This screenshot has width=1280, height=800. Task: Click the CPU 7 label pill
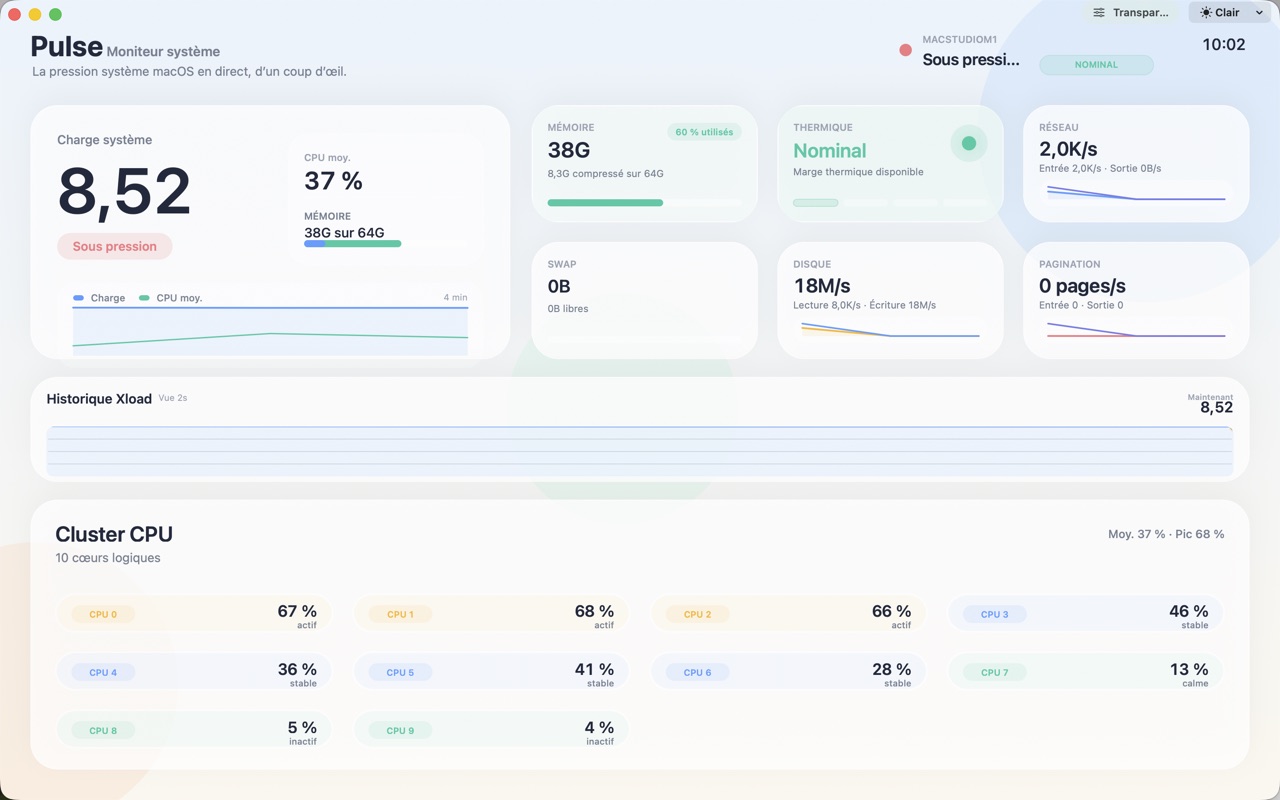point(994,672)
